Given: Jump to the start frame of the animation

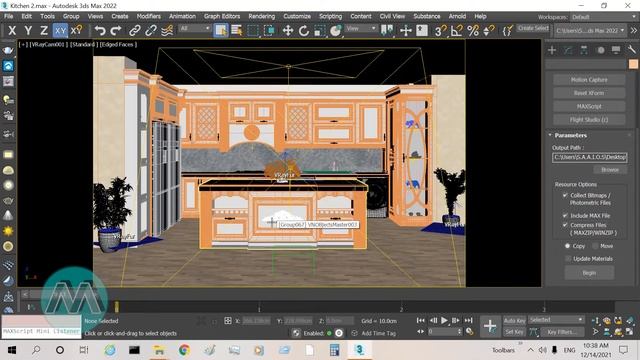Looking at the screenshot, I should (421, 320).
